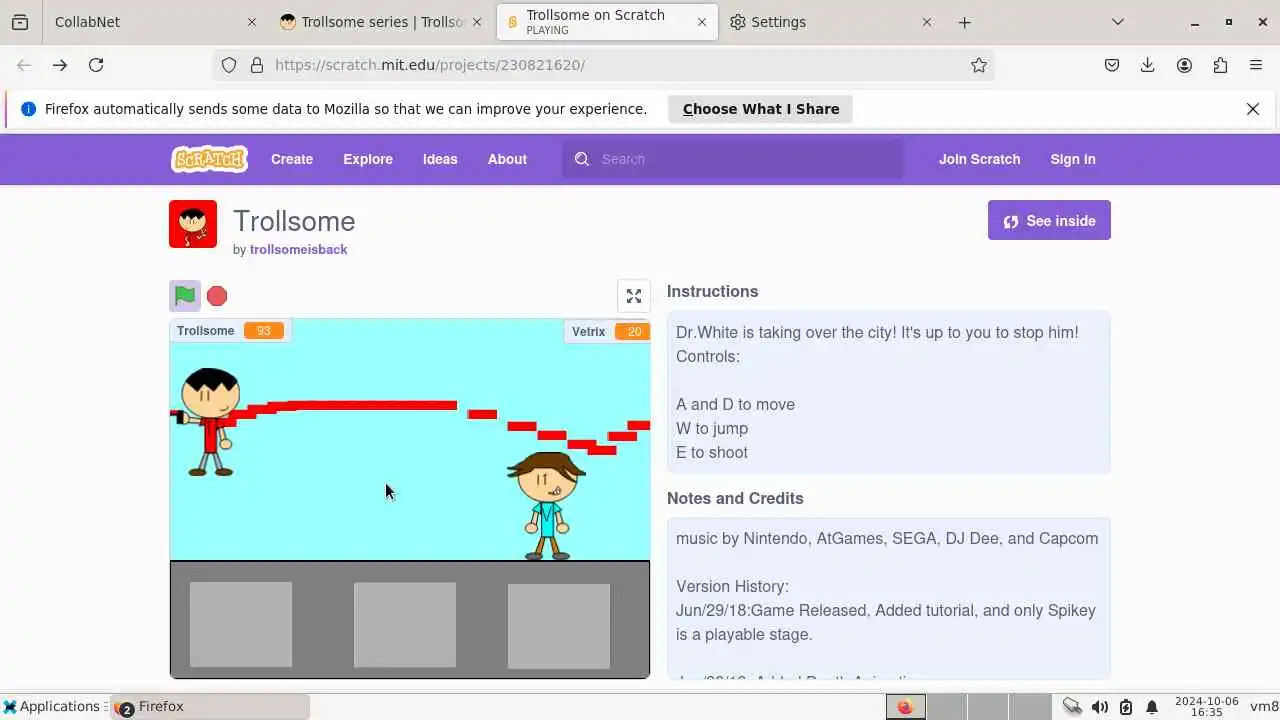Open the Save to Pocket icon
Viewport: 1280px width, 720px height.
(x=1112, y=65)
